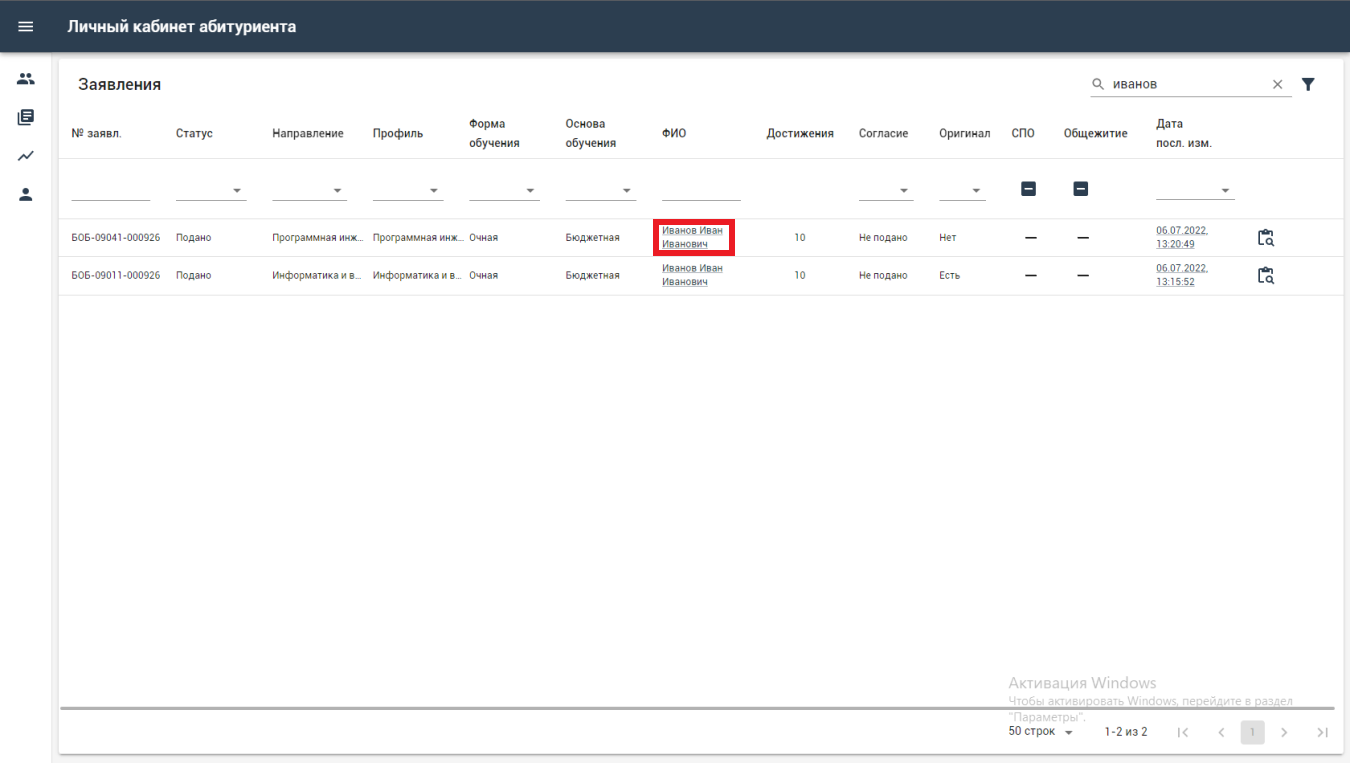Expand the Форма обучения filter dropdown
This screenshot has height=763, width=1350.
tap(504, 190)
